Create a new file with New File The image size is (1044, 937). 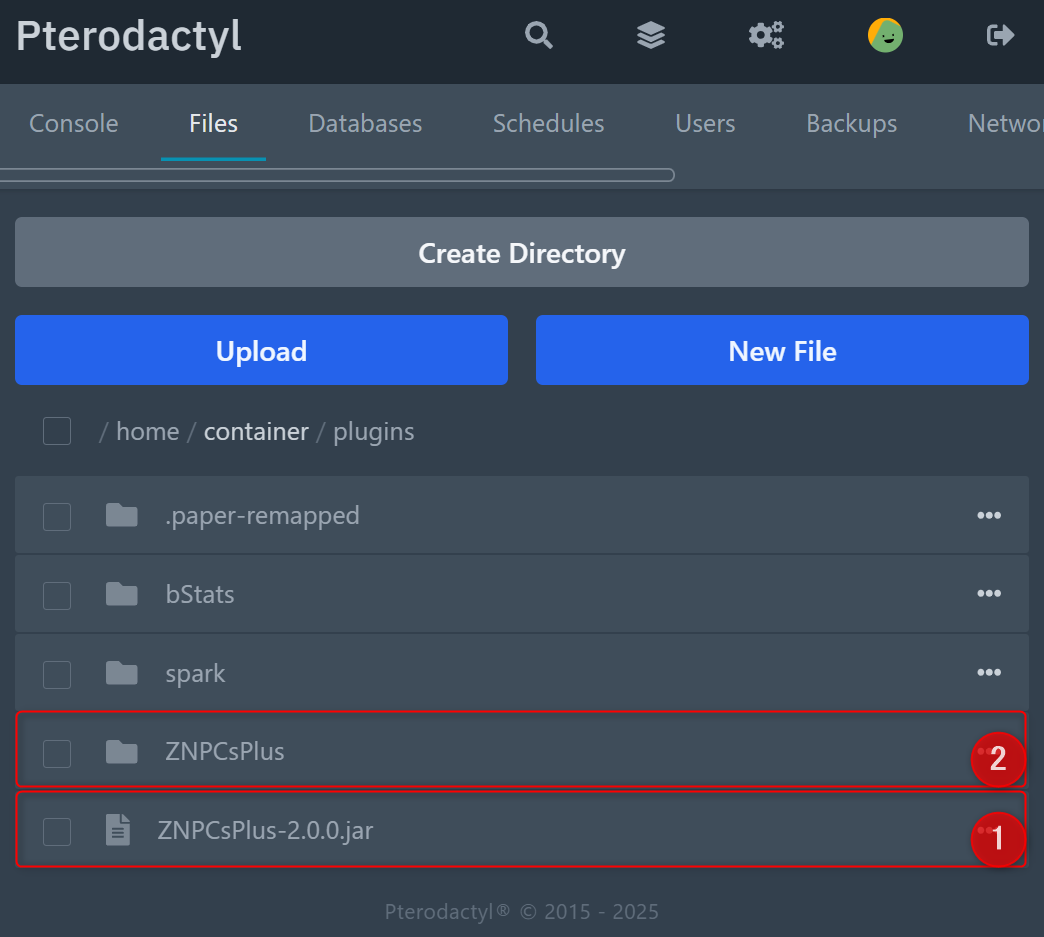782,350
